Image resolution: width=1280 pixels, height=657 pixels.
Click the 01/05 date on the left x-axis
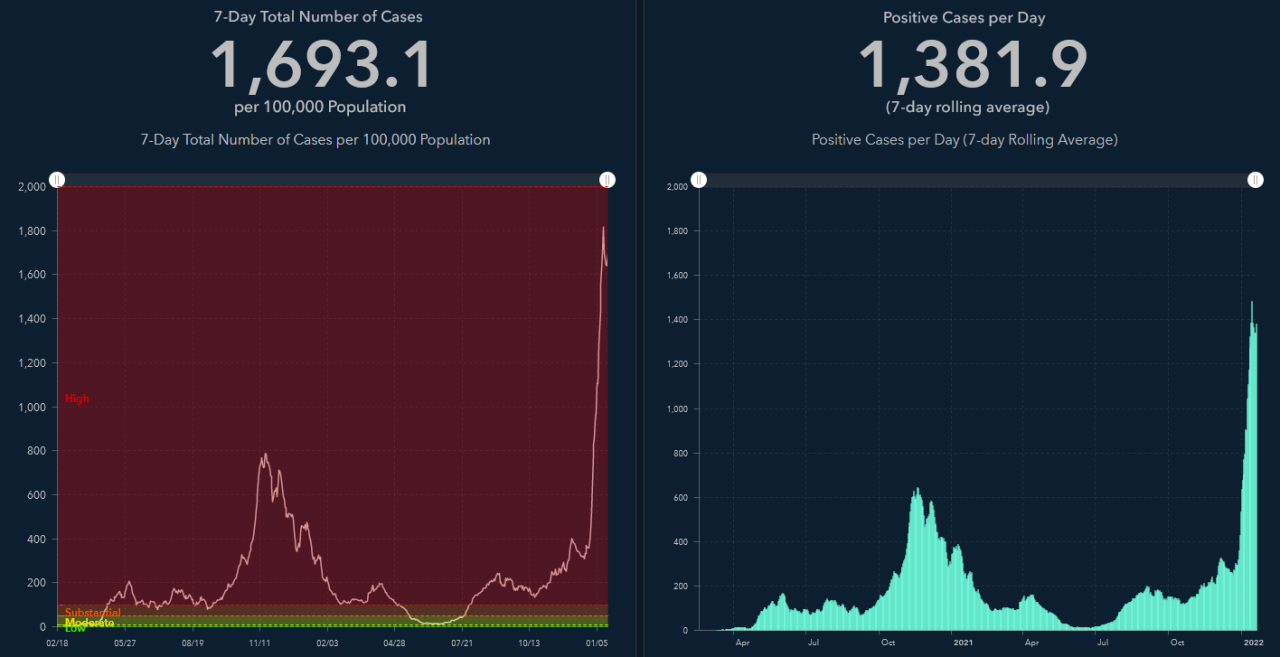tap(597, 644)
